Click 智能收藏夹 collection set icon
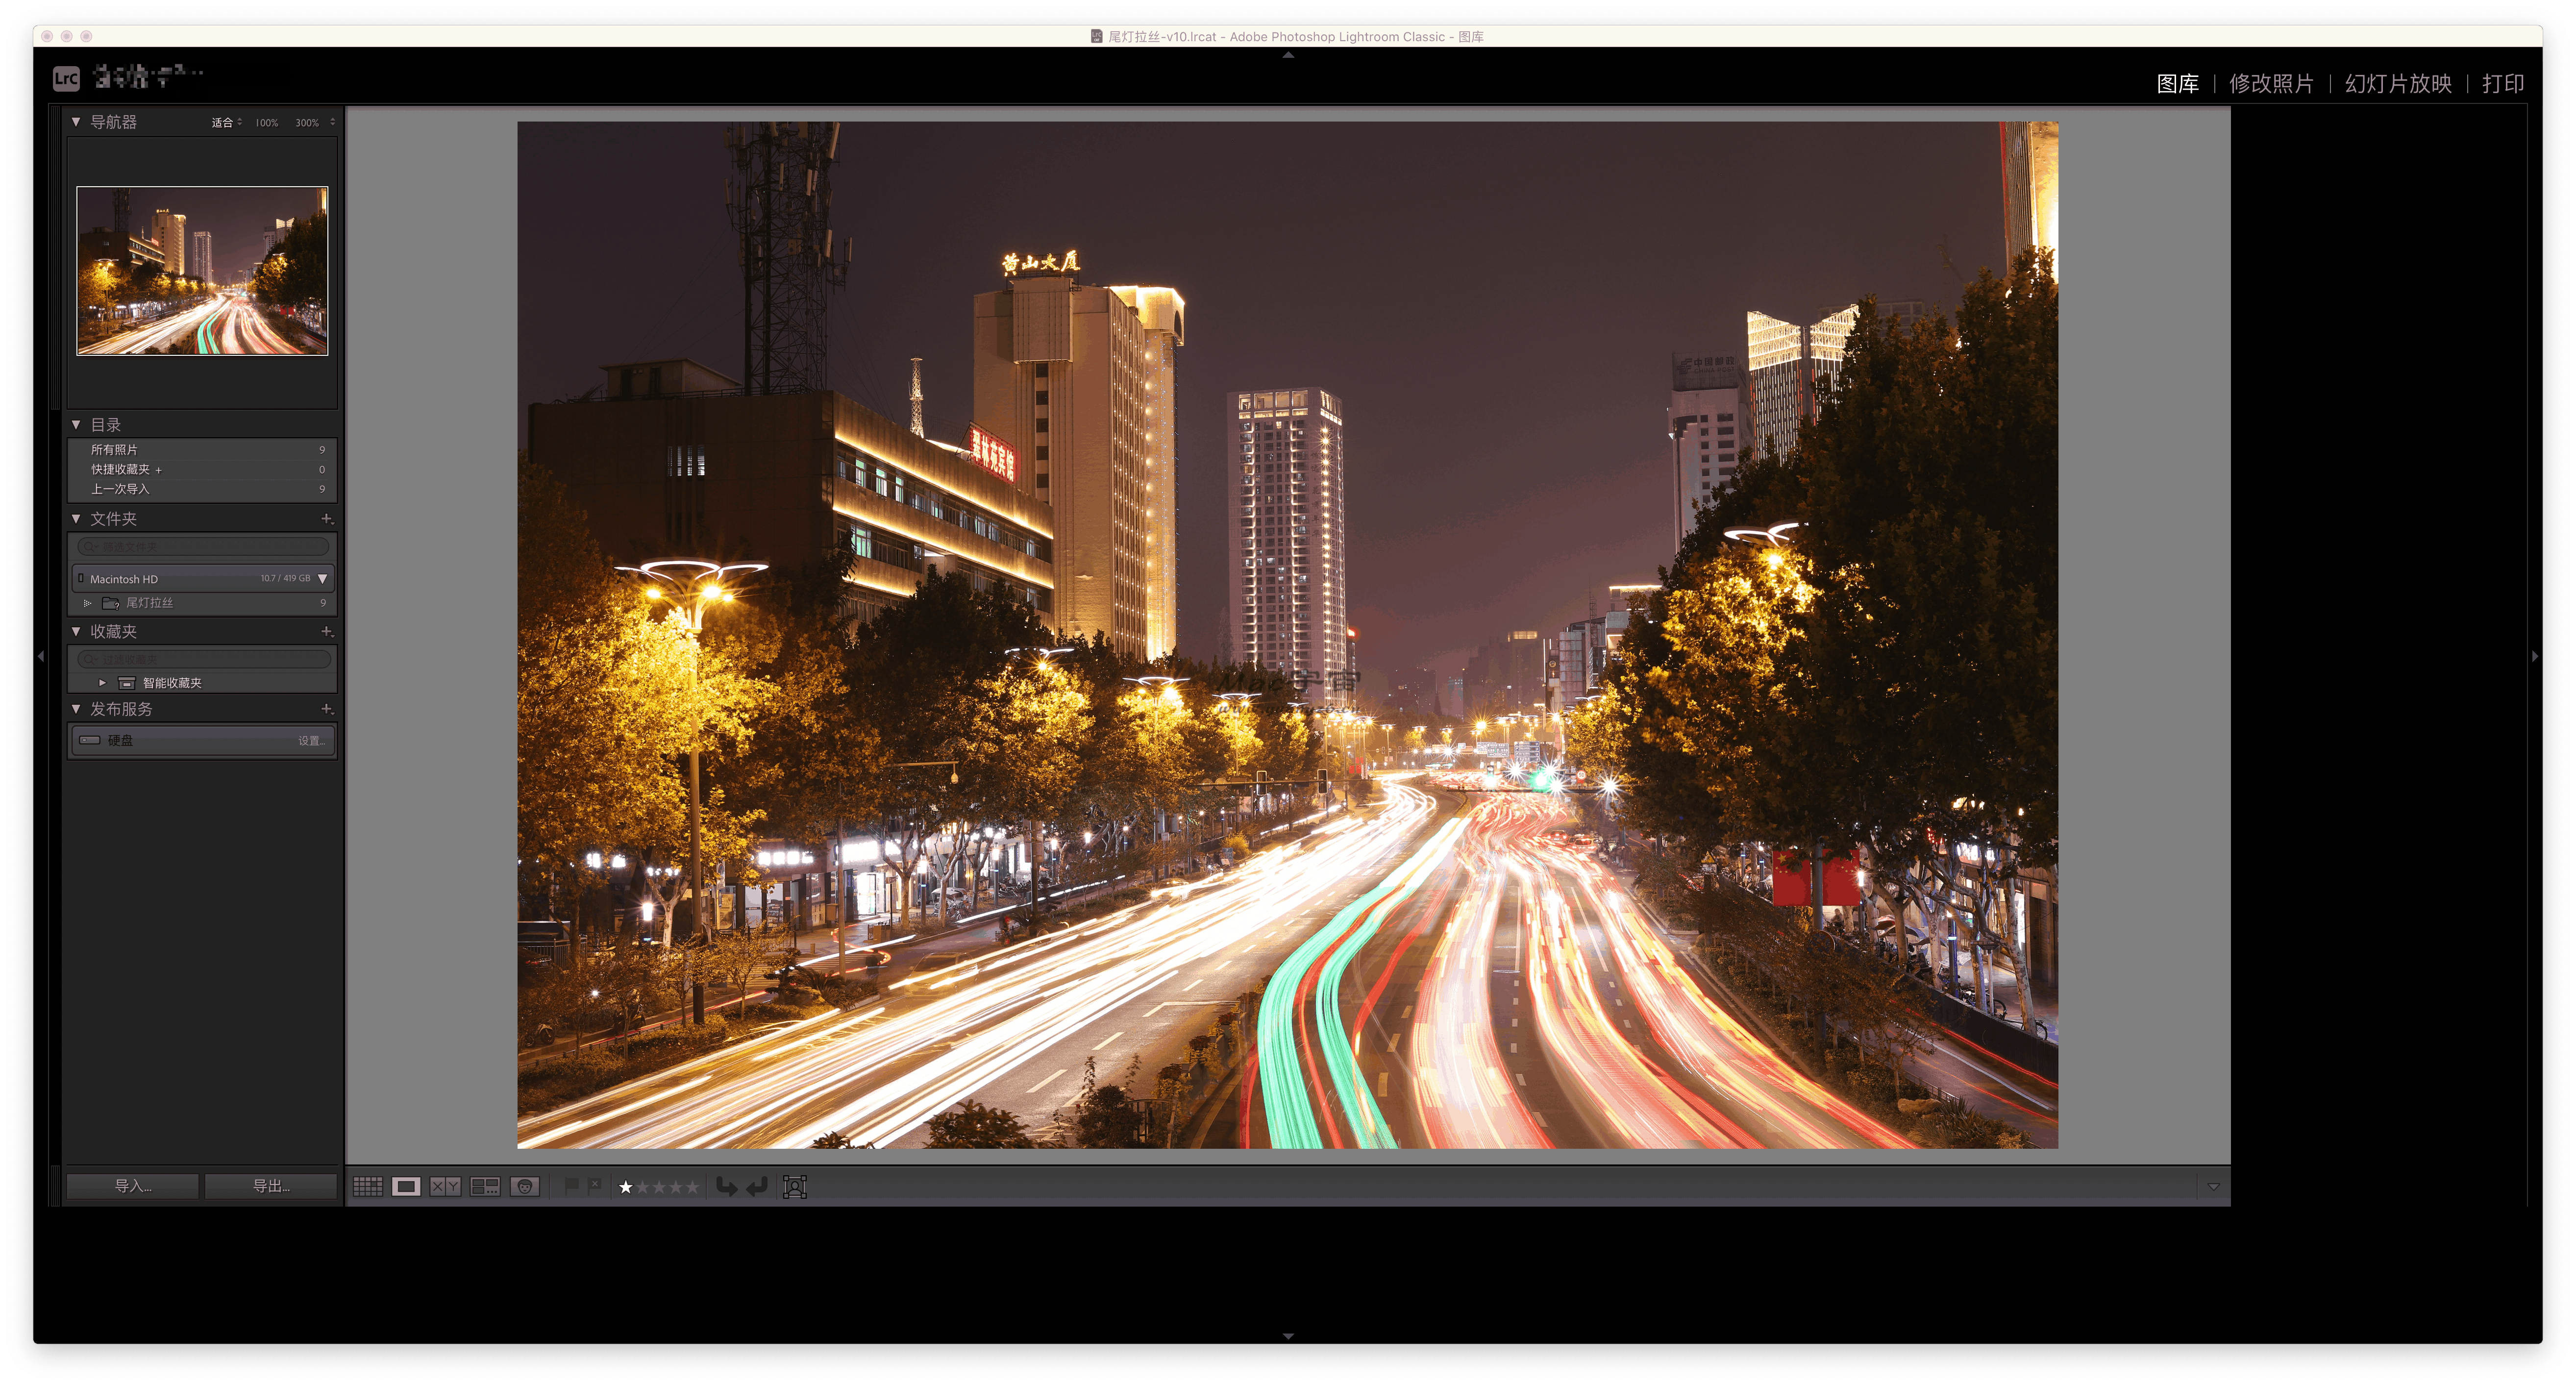This screenshot has height=1385, width=2576. click(x=127, y=683)
